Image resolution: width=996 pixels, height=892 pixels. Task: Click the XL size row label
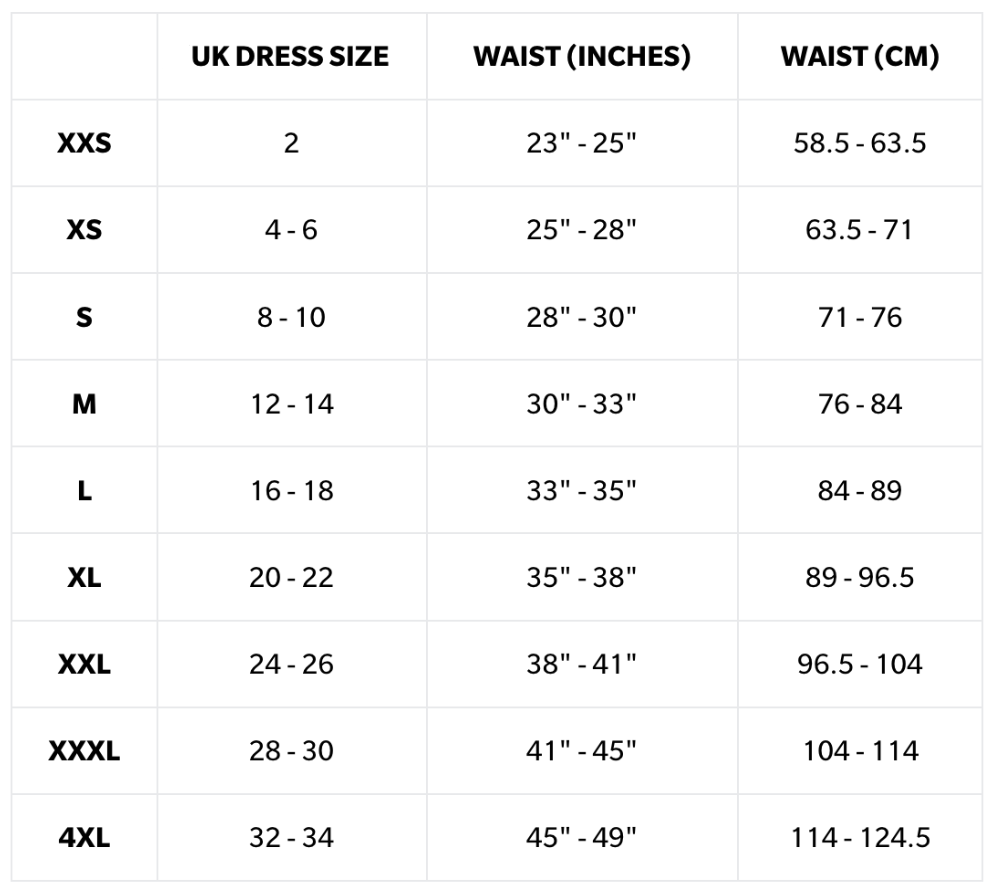[84, 578]
